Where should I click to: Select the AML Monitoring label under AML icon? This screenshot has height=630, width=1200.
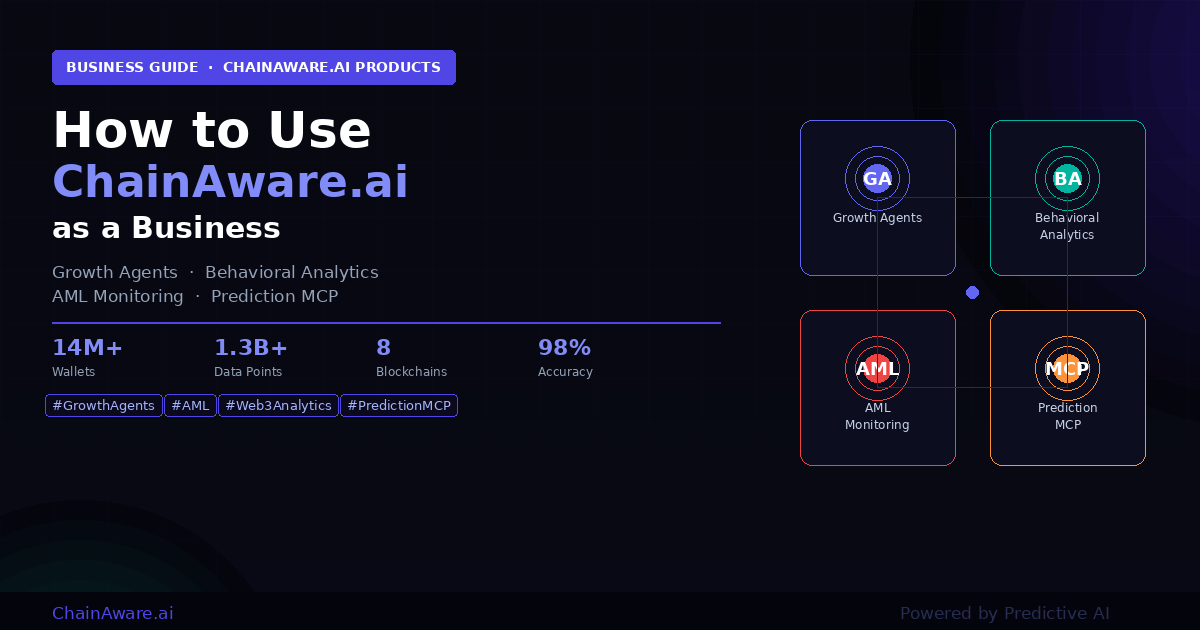[877, 416]
